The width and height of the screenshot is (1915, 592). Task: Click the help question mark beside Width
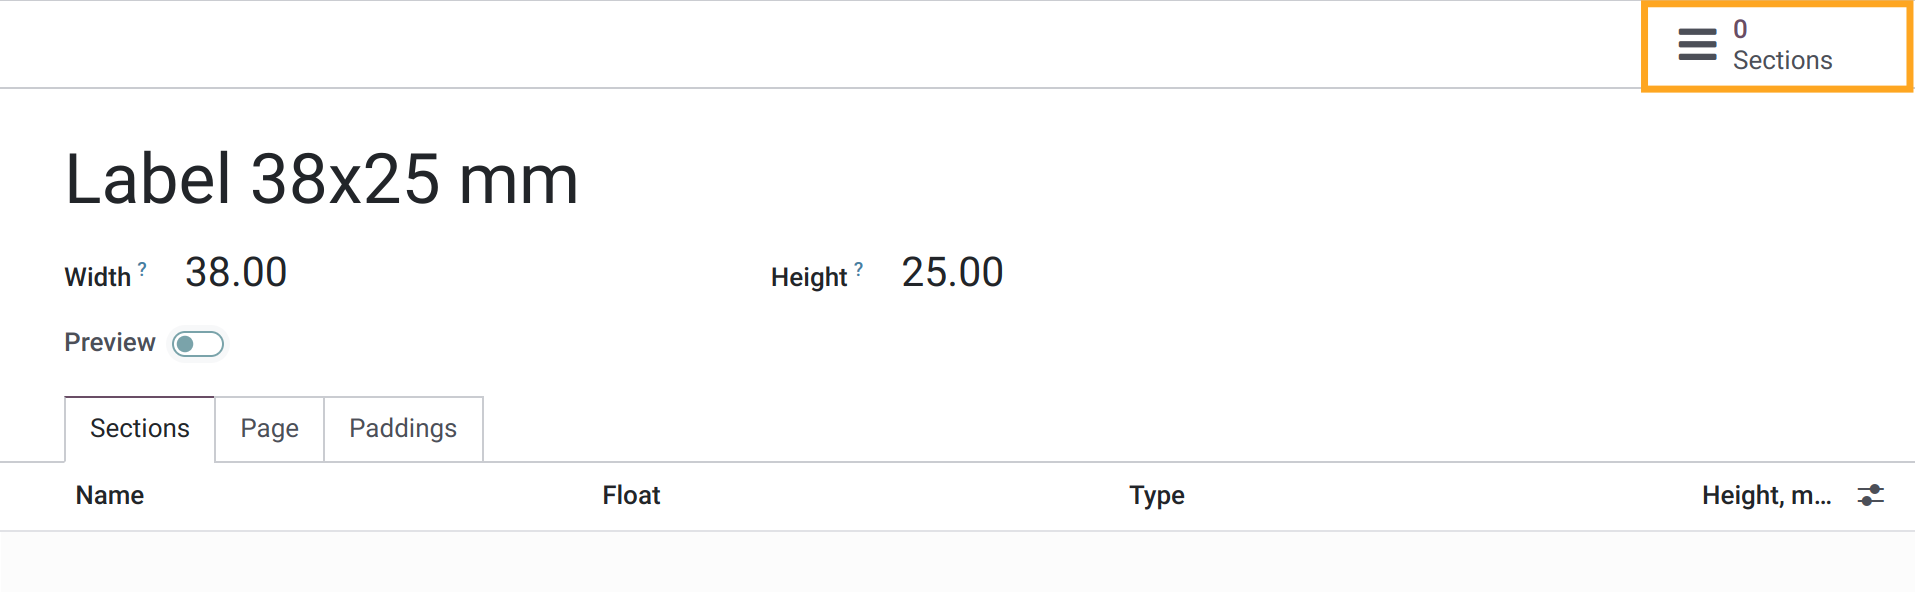141,267
